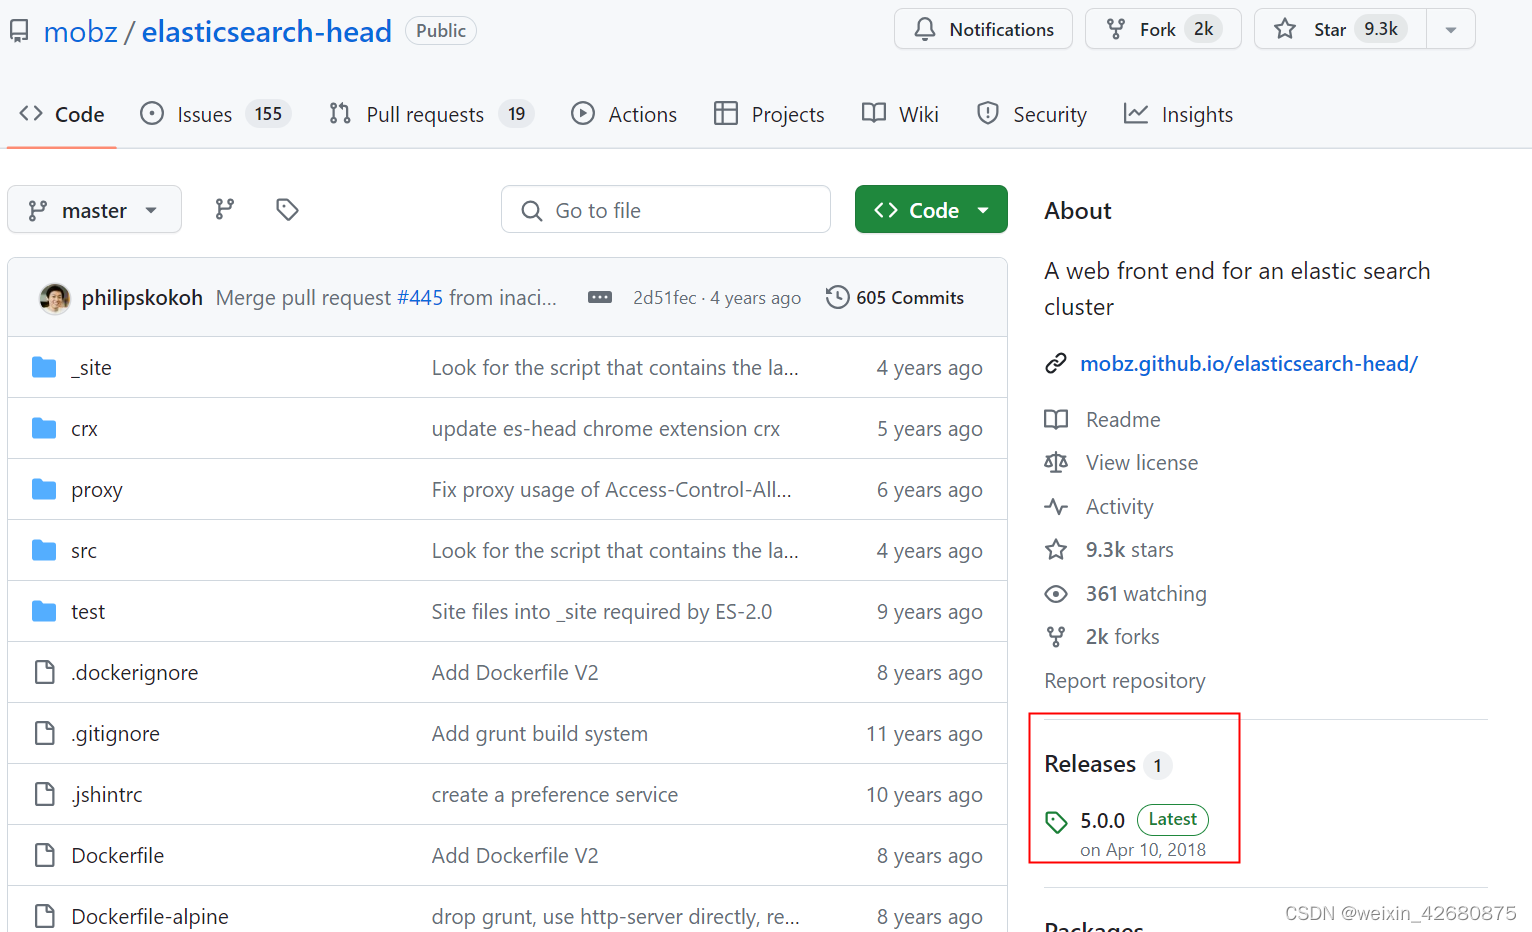Viewport: 1532px width, 932px height.
Task: Open commit 'Site files into _site required by ES-2.0'
Action: click(602, 612)
